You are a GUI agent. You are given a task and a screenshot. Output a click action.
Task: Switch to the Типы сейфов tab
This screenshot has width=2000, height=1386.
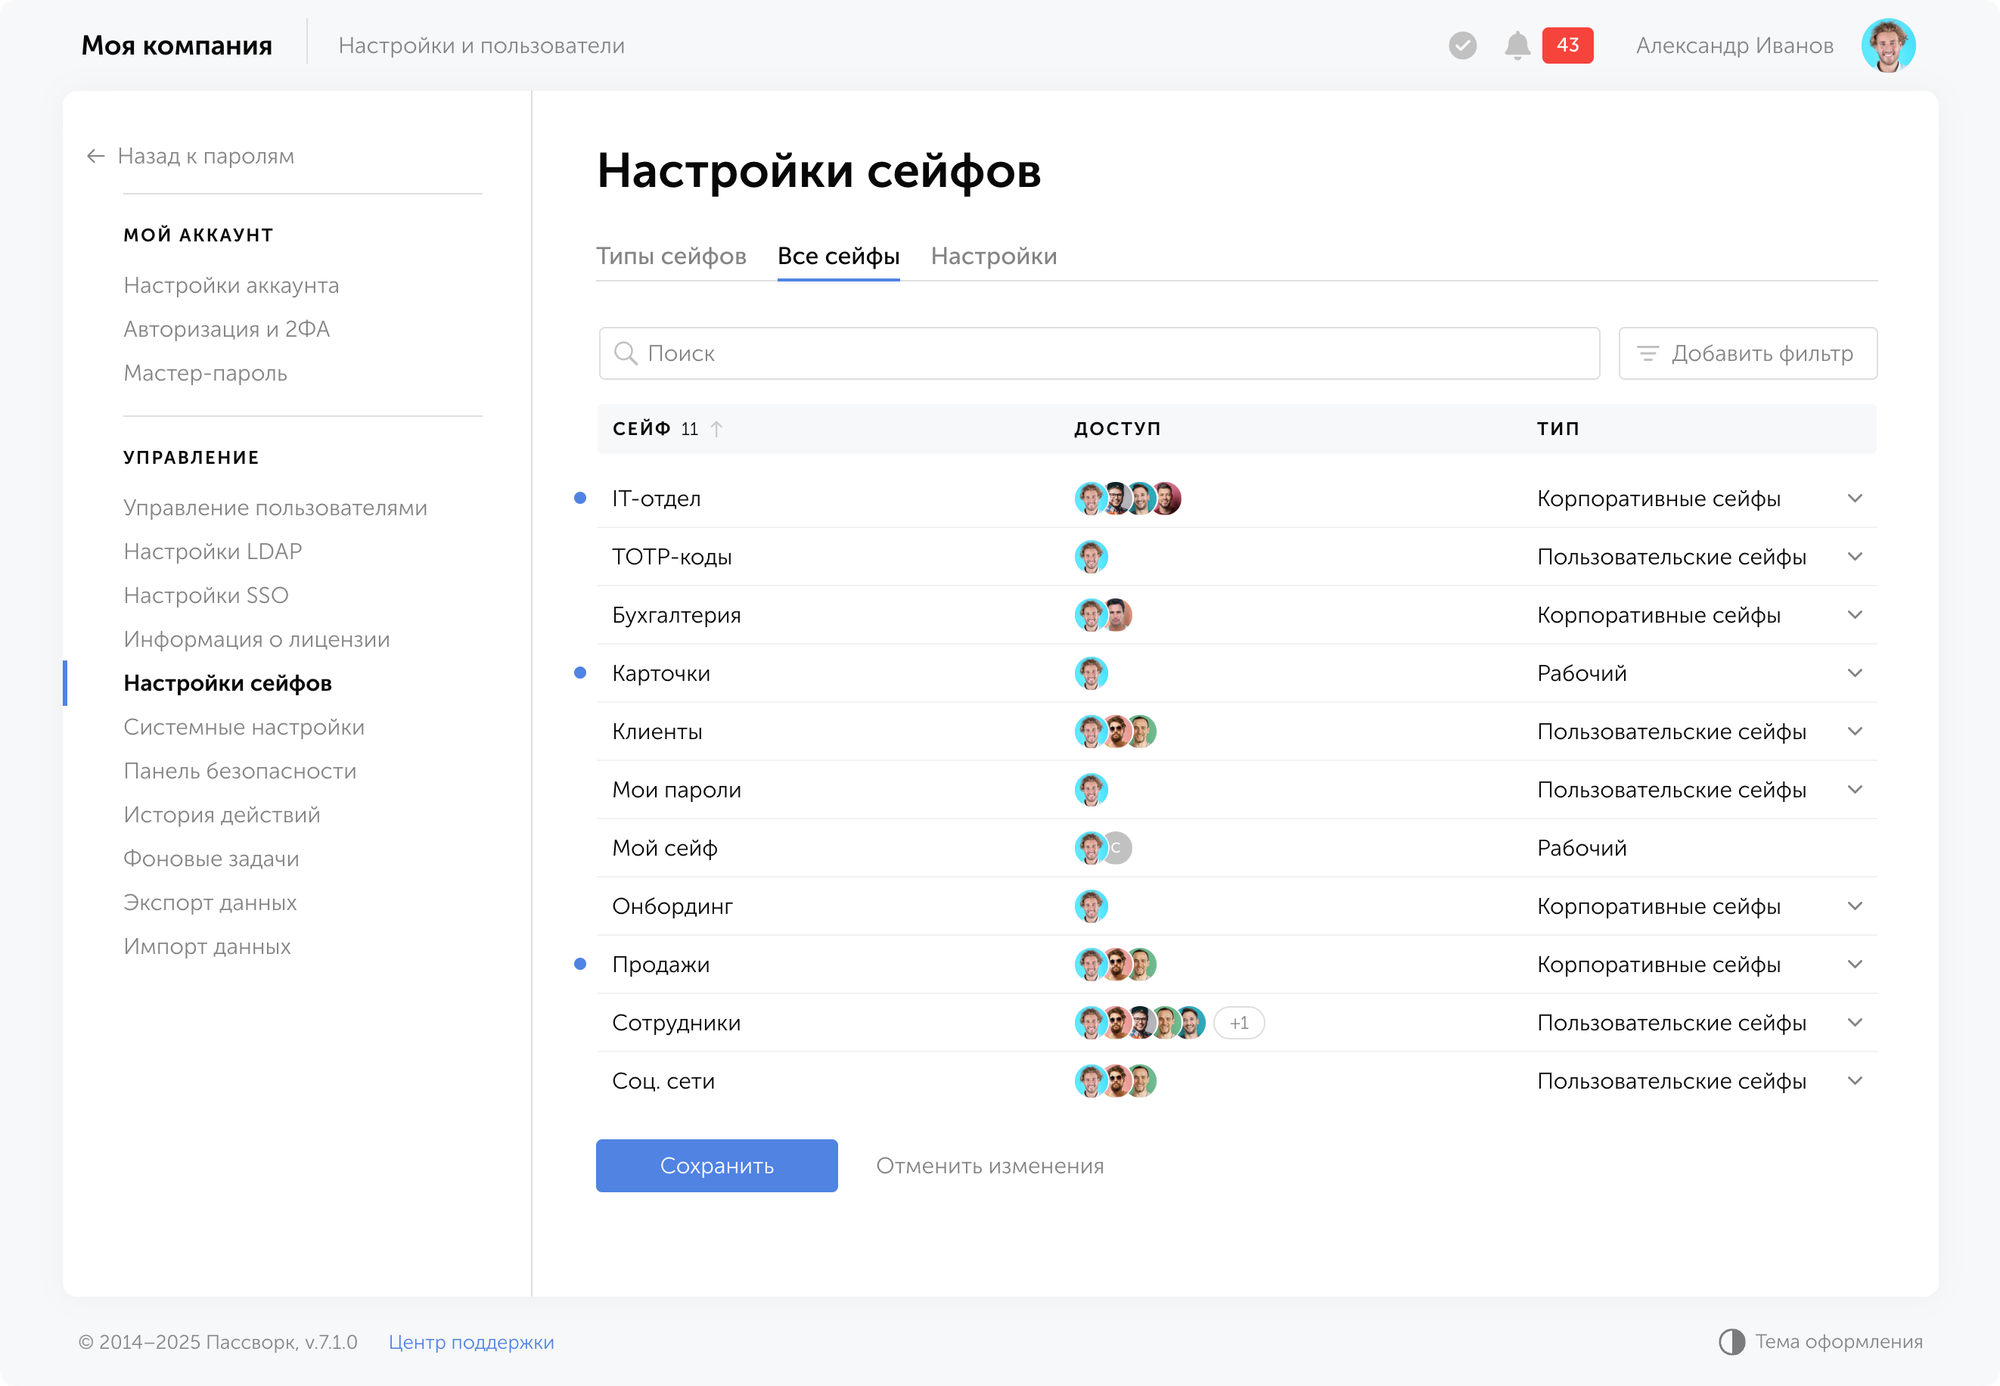pyautogui.click(x=671, y=256)
